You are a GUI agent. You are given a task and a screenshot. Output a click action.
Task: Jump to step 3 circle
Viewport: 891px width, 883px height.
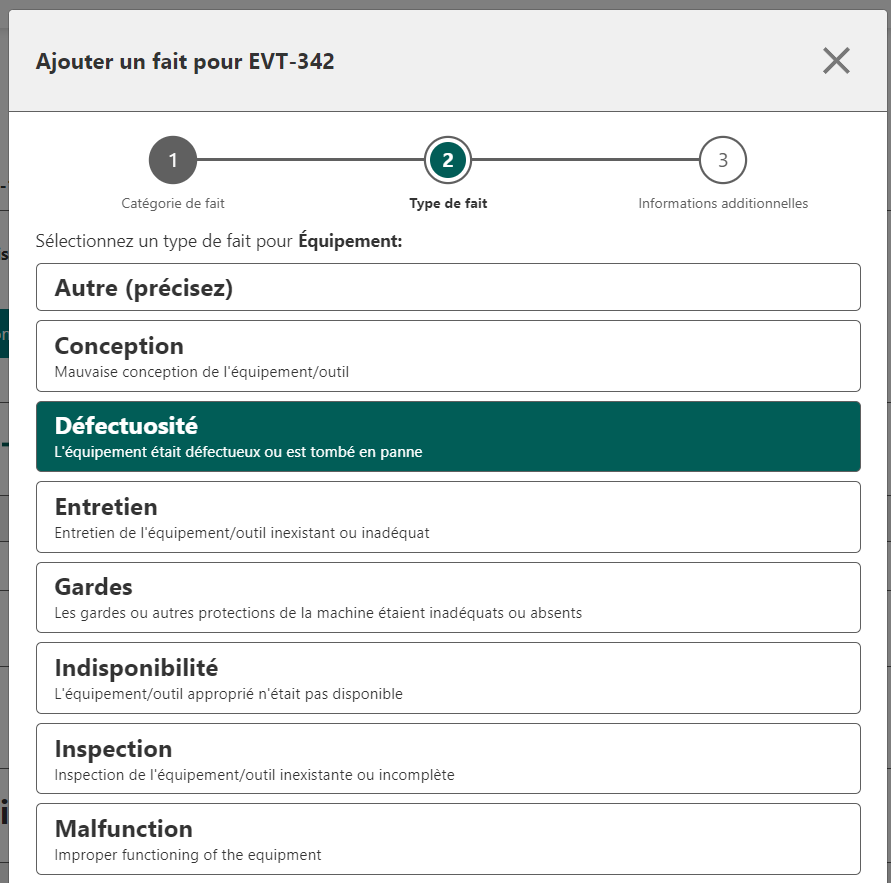[723, 160]
